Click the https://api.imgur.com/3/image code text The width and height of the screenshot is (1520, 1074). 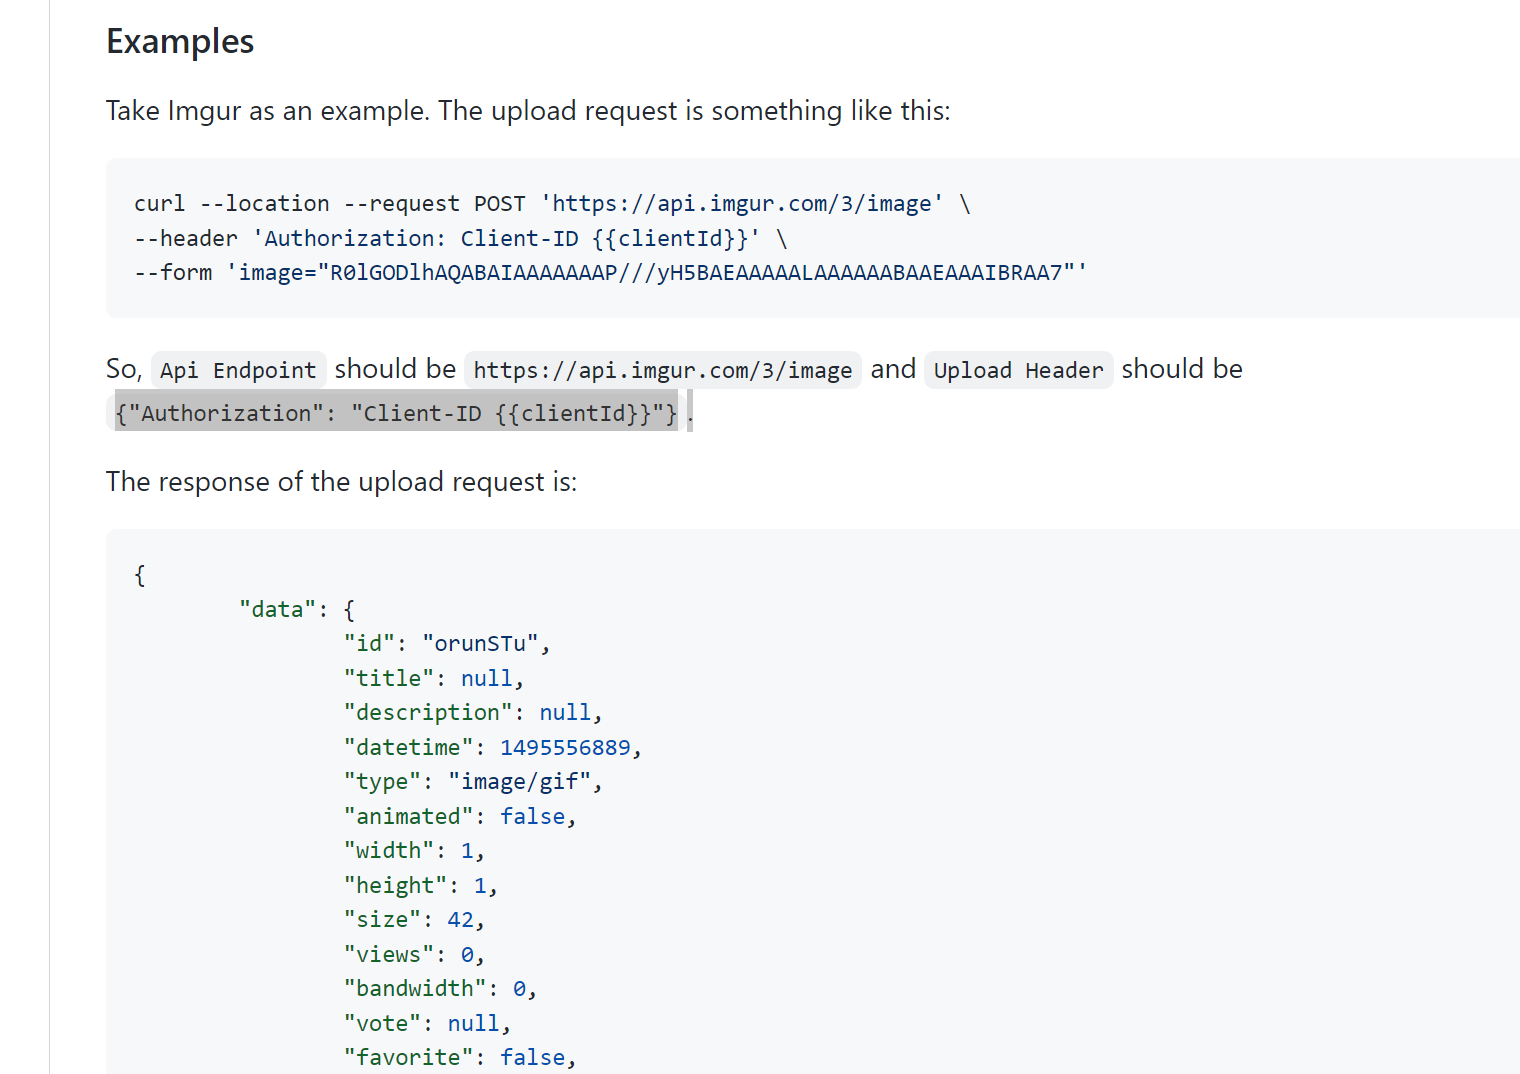point(662,369)
